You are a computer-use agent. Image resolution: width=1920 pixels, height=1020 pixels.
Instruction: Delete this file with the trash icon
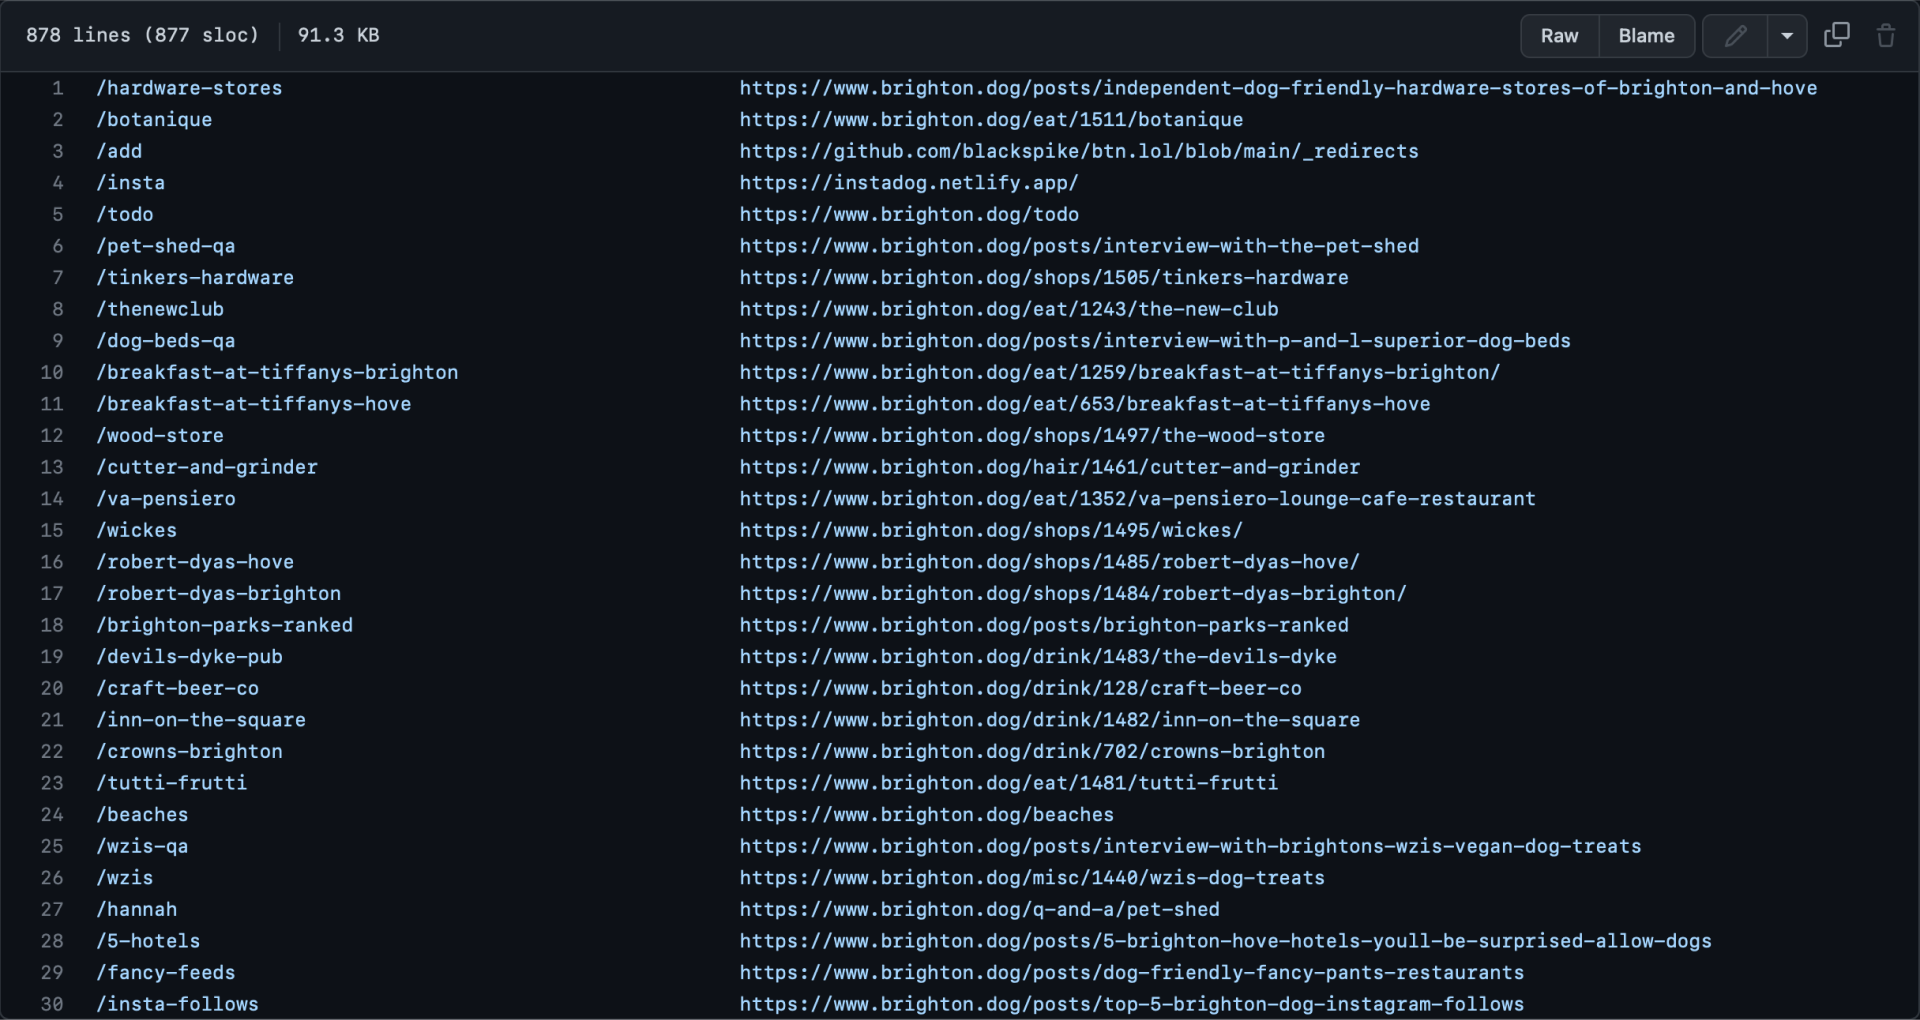[x=1886, y=35]
